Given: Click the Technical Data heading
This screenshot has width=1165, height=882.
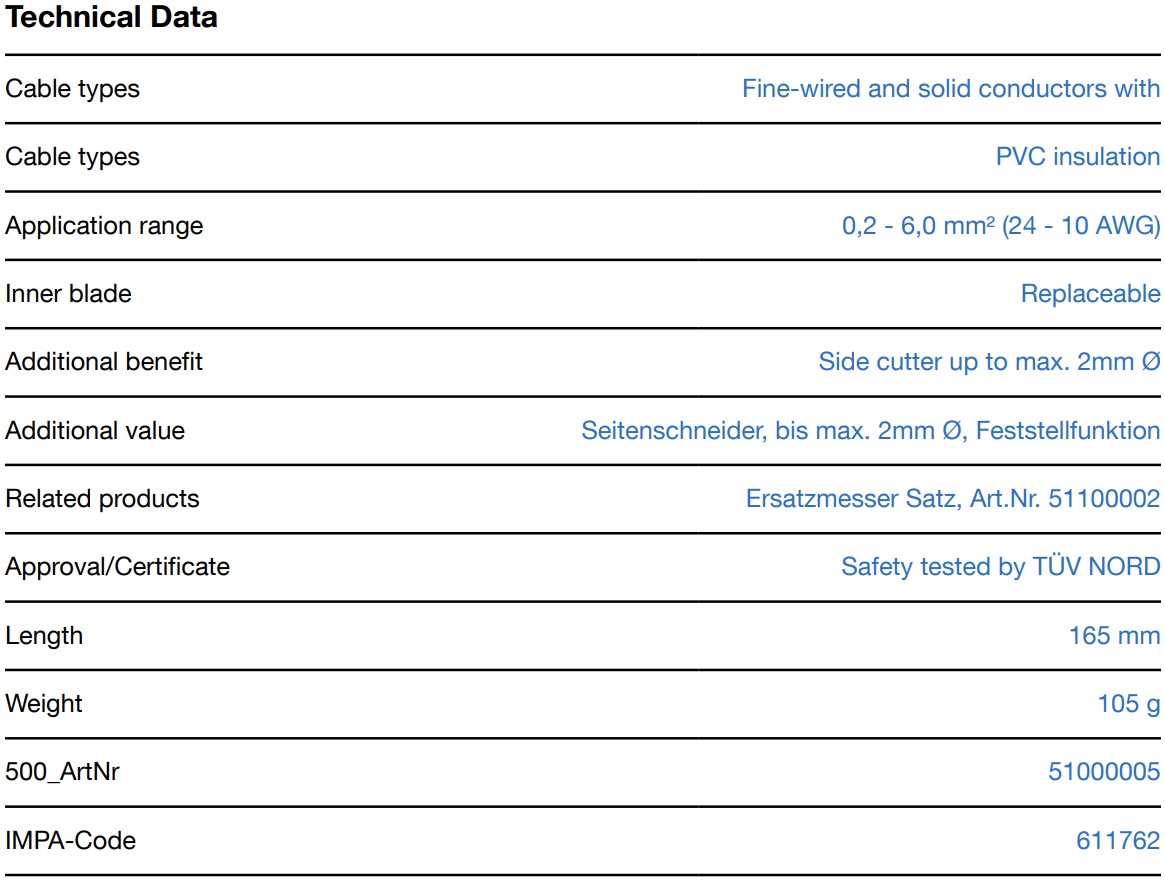Looking at the screenshot, I should (x=111, y=17).
